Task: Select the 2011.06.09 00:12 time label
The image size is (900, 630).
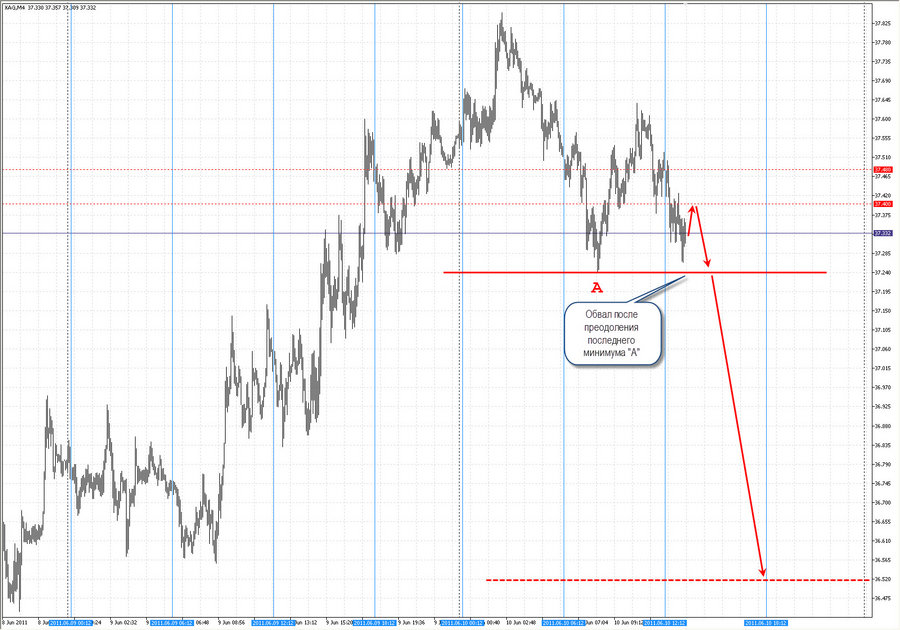Action: pos(70,621)
